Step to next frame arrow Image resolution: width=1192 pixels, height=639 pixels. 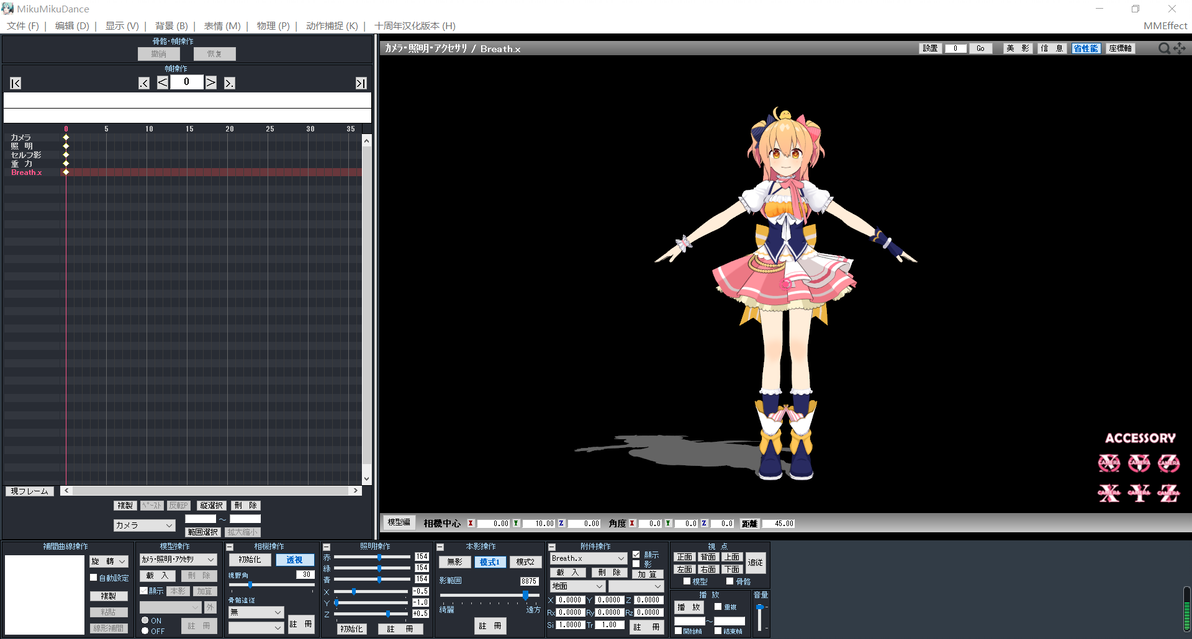(x=211, y=82)
